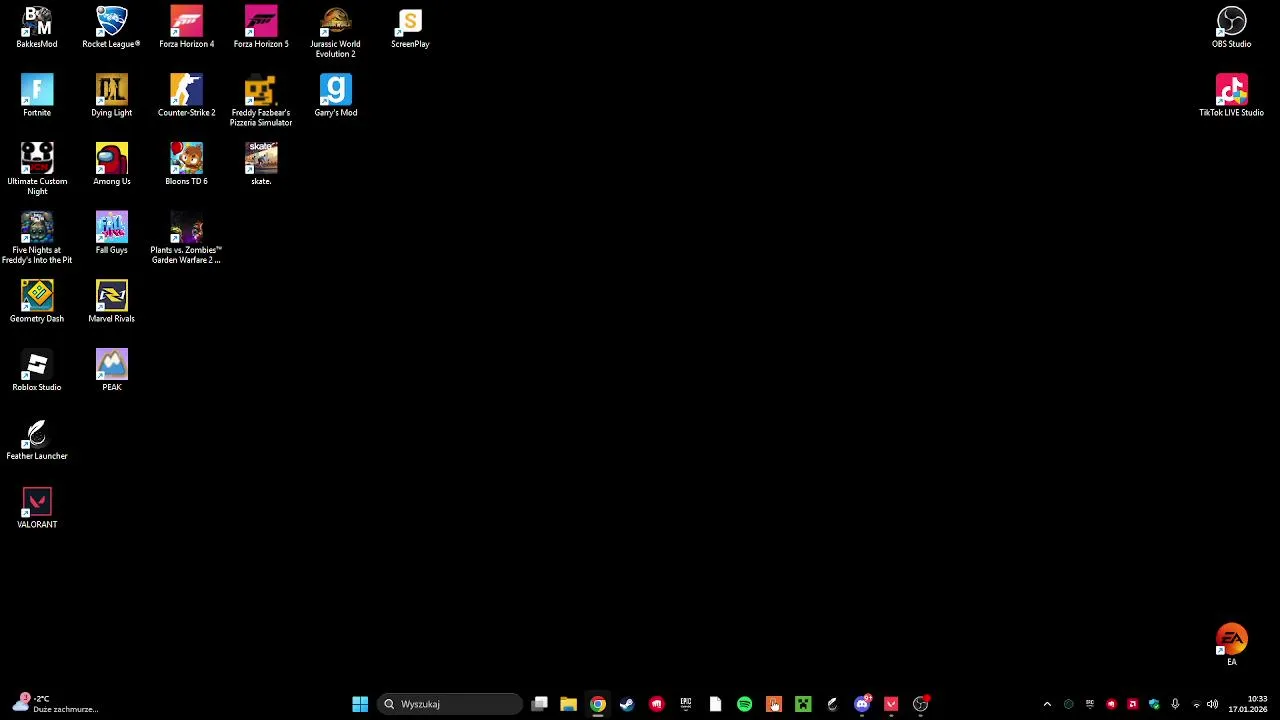Open Minecraft creeper icon in taskbar
Screen dimensions: 1280x720
pos(803,704)
